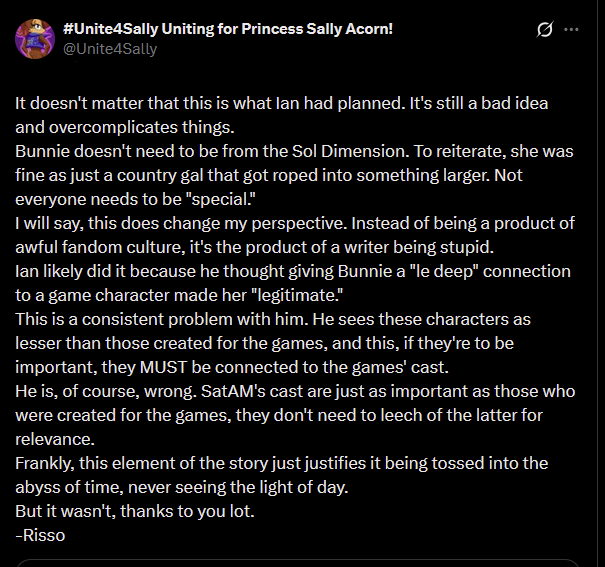This screenshot has height=567, width=605.
Task: Open the Unite4Sally profile avatar
Action: tap(35, 39)
